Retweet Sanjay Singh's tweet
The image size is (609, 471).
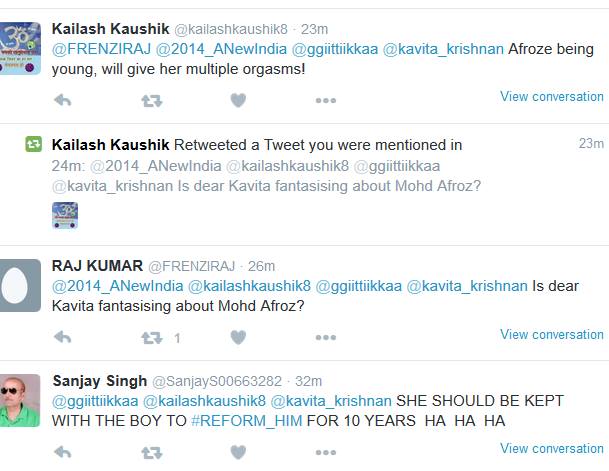(x=151, y=452)
